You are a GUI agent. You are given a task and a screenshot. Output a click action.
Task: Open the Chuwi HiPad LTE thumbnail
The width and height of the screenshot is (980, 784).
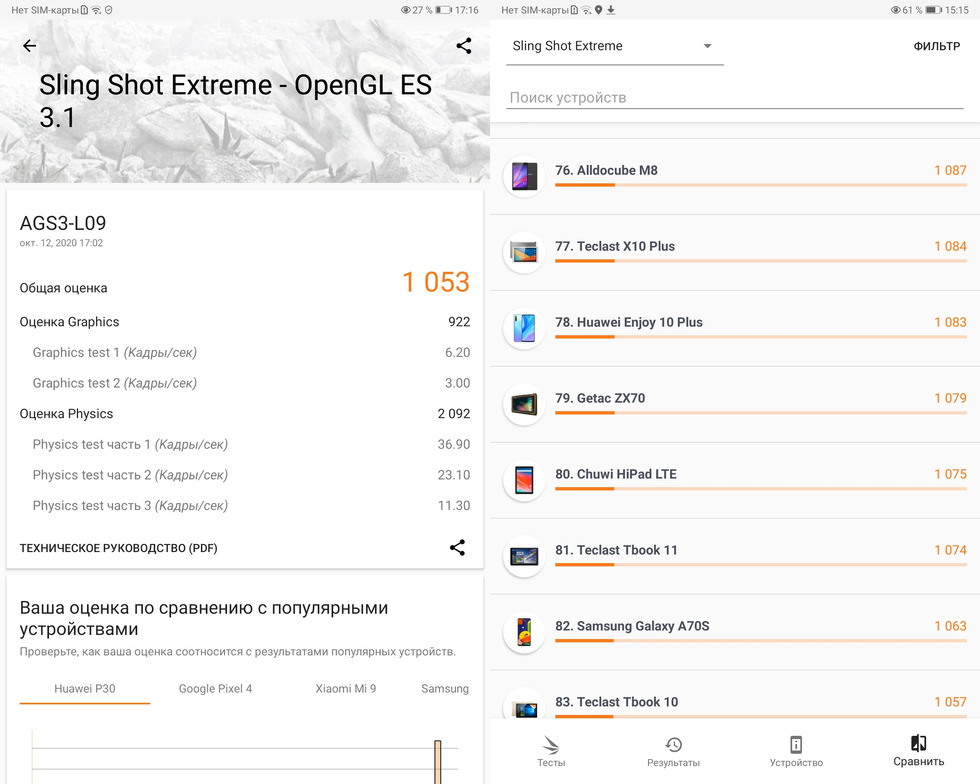[524, 480]
